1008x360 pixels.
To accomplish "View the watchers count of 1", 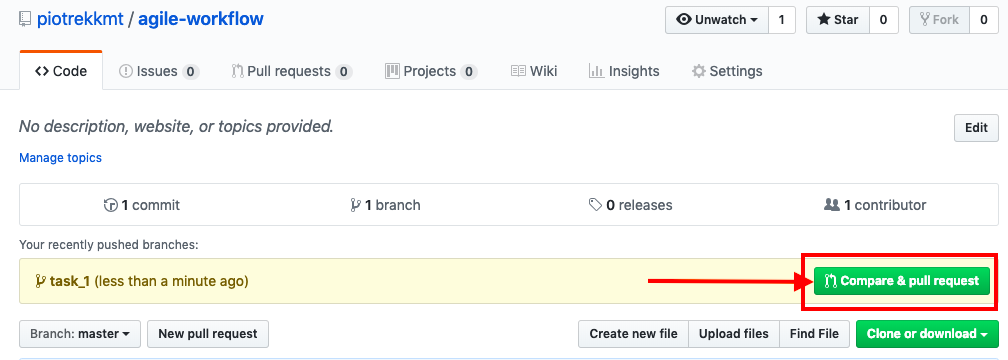I will coord(782,20).
